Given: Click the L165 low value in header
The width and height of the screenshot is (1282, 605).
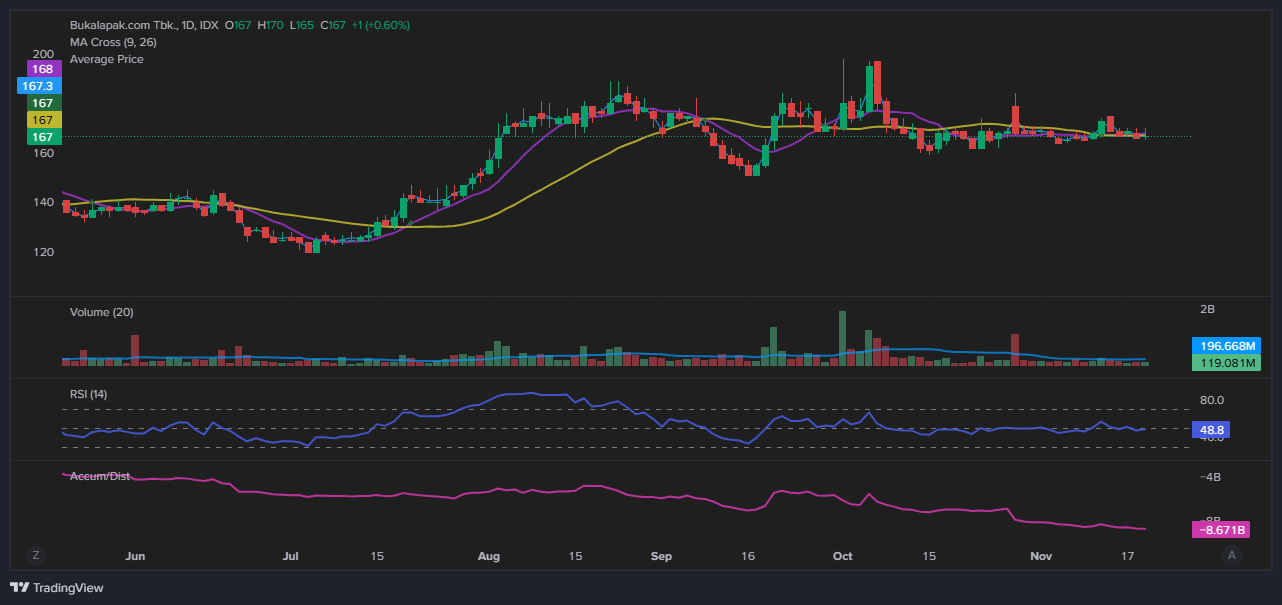Looking at the screenshot, I should (x=302, y=25).
